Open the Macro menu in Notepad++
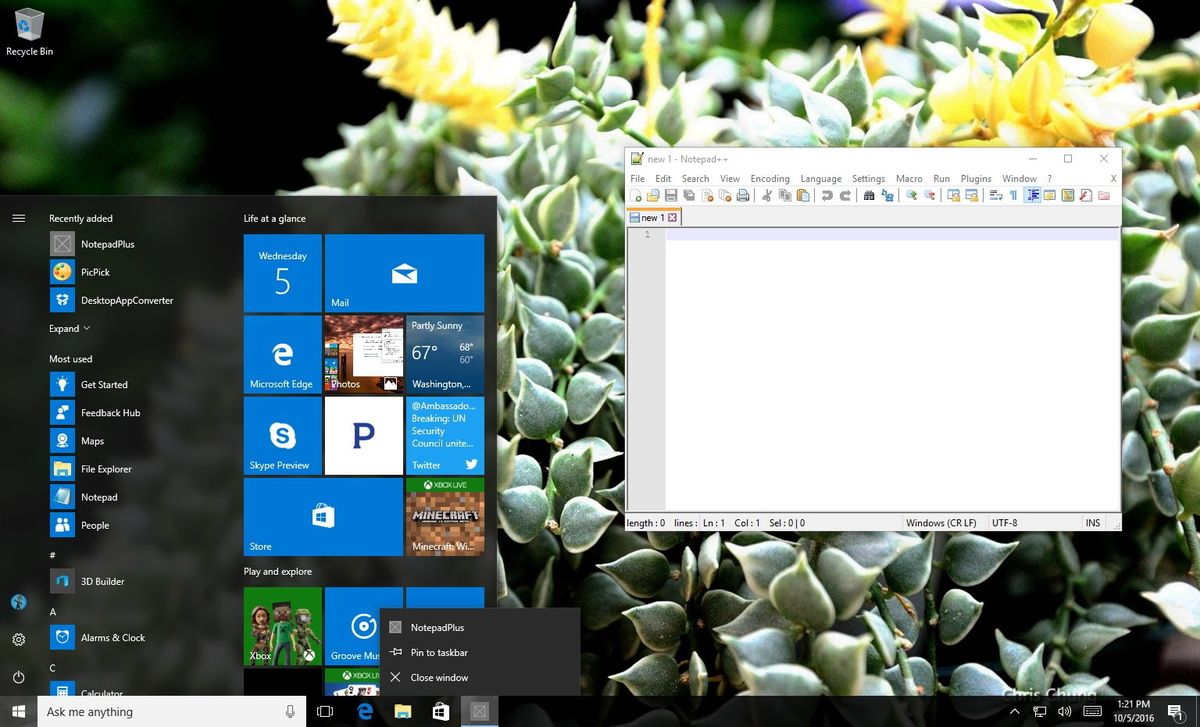Image resolution: width=1200 pixels, height=727 pixels. pos(909,178)
